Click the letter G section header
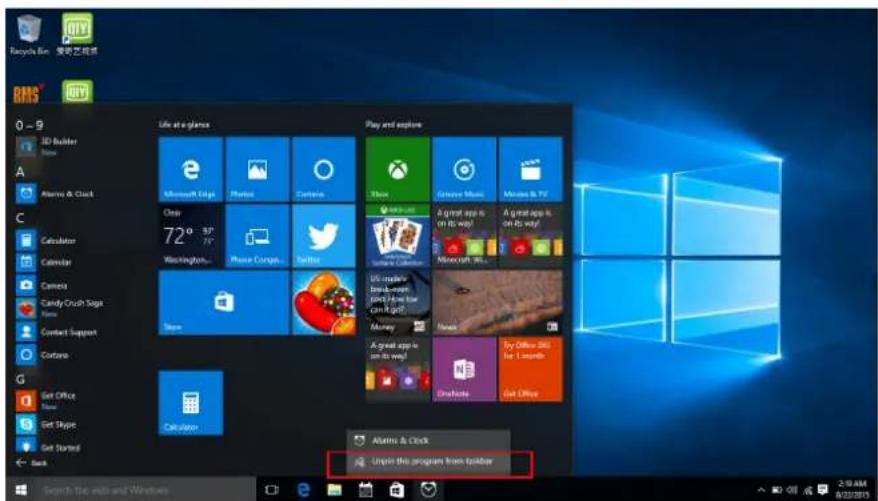Screen dimensions: 878x501 [20, 379]
